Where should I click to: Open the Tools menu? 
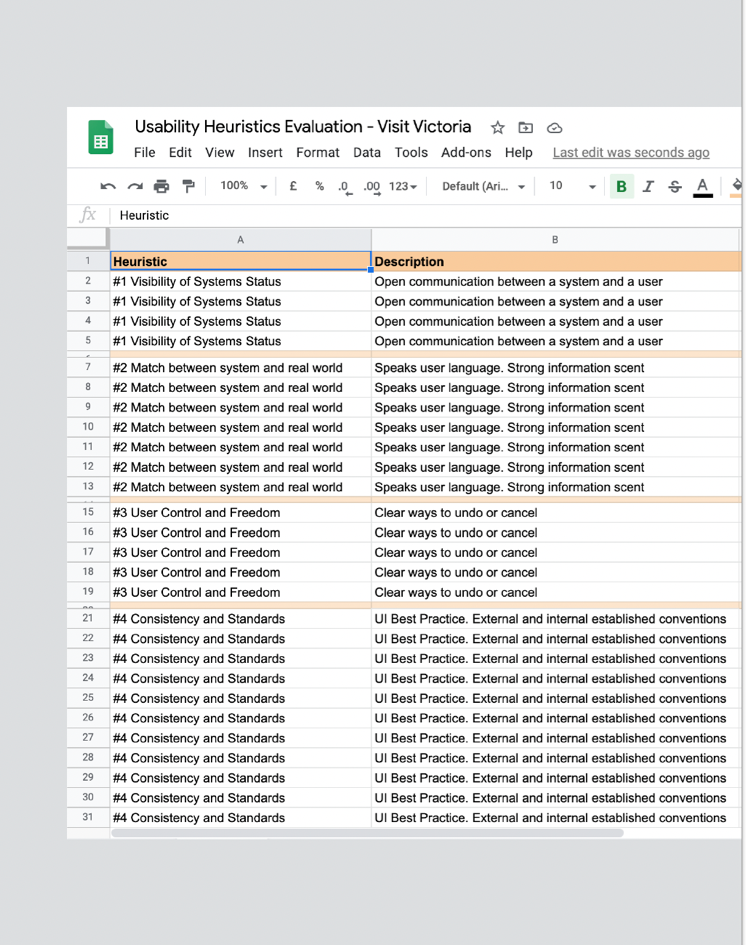tap(411, 152)
